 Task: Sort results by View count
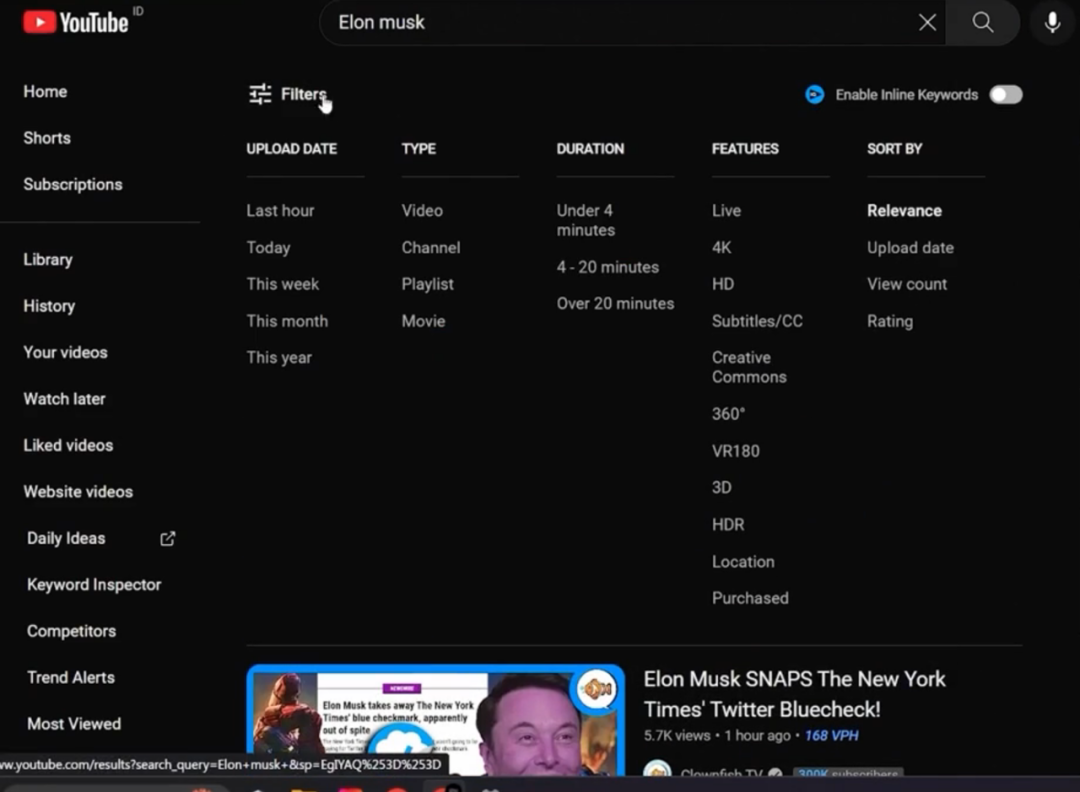[906, 284]
